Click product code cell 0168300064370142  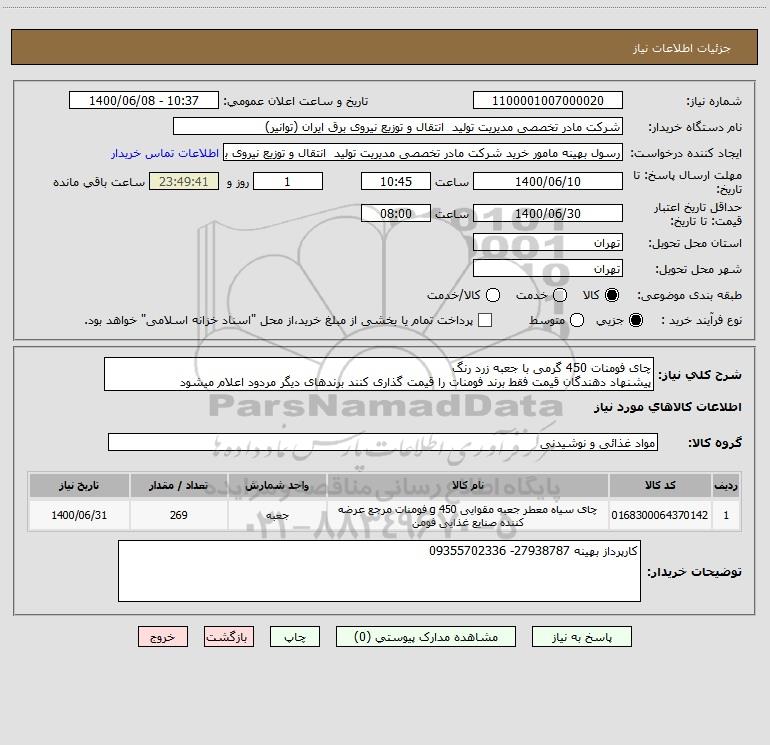[x=660, y=515]
